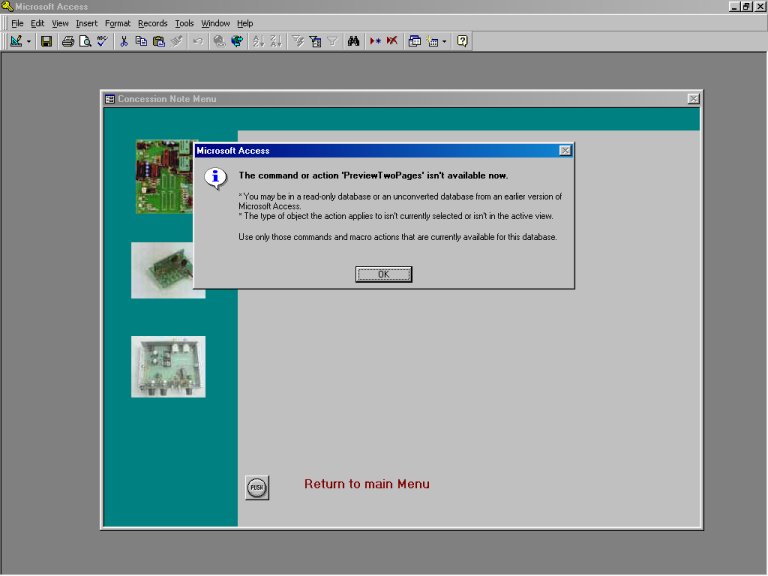Screen dimensions: 768x576
Task: Open the Window menu
Action: 216,23
